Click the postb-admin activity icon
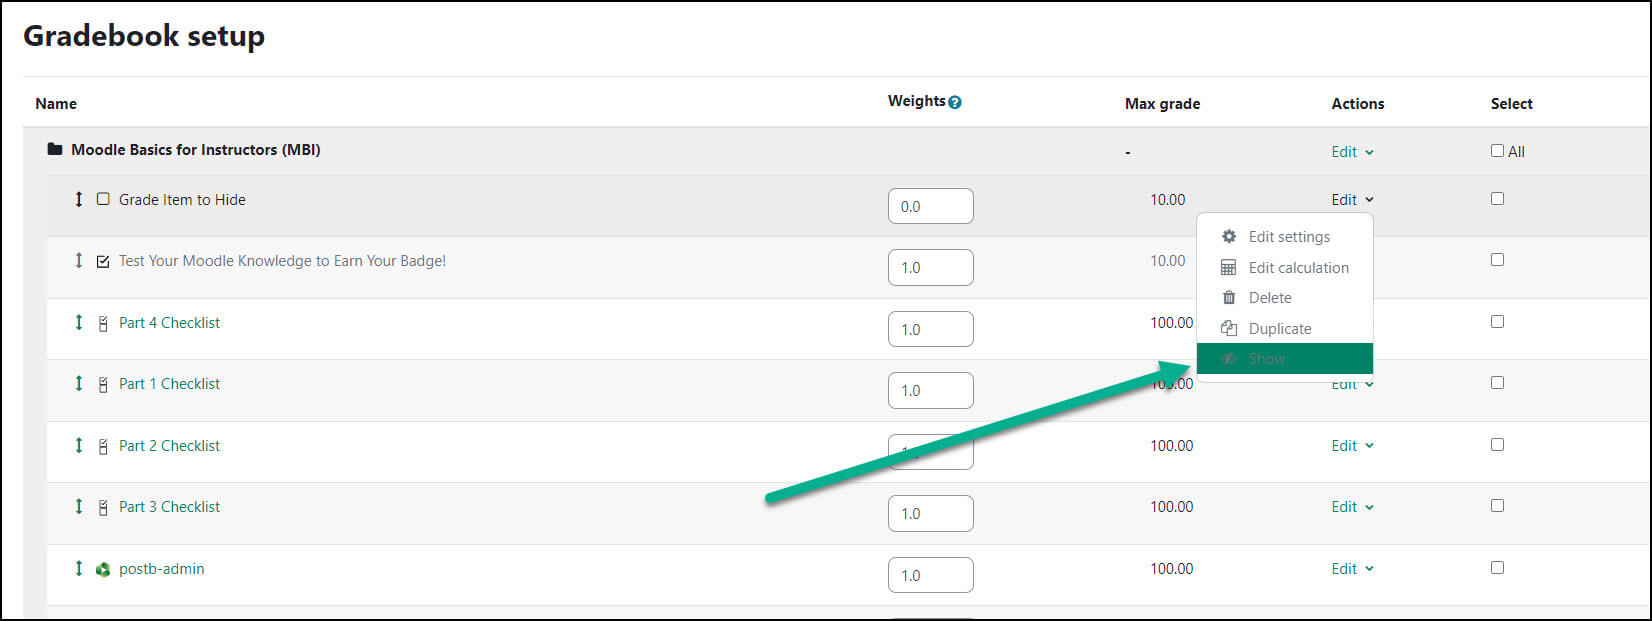Image resolution: width=1652 pixels, height=621 pixels. [x=103, y=569]
